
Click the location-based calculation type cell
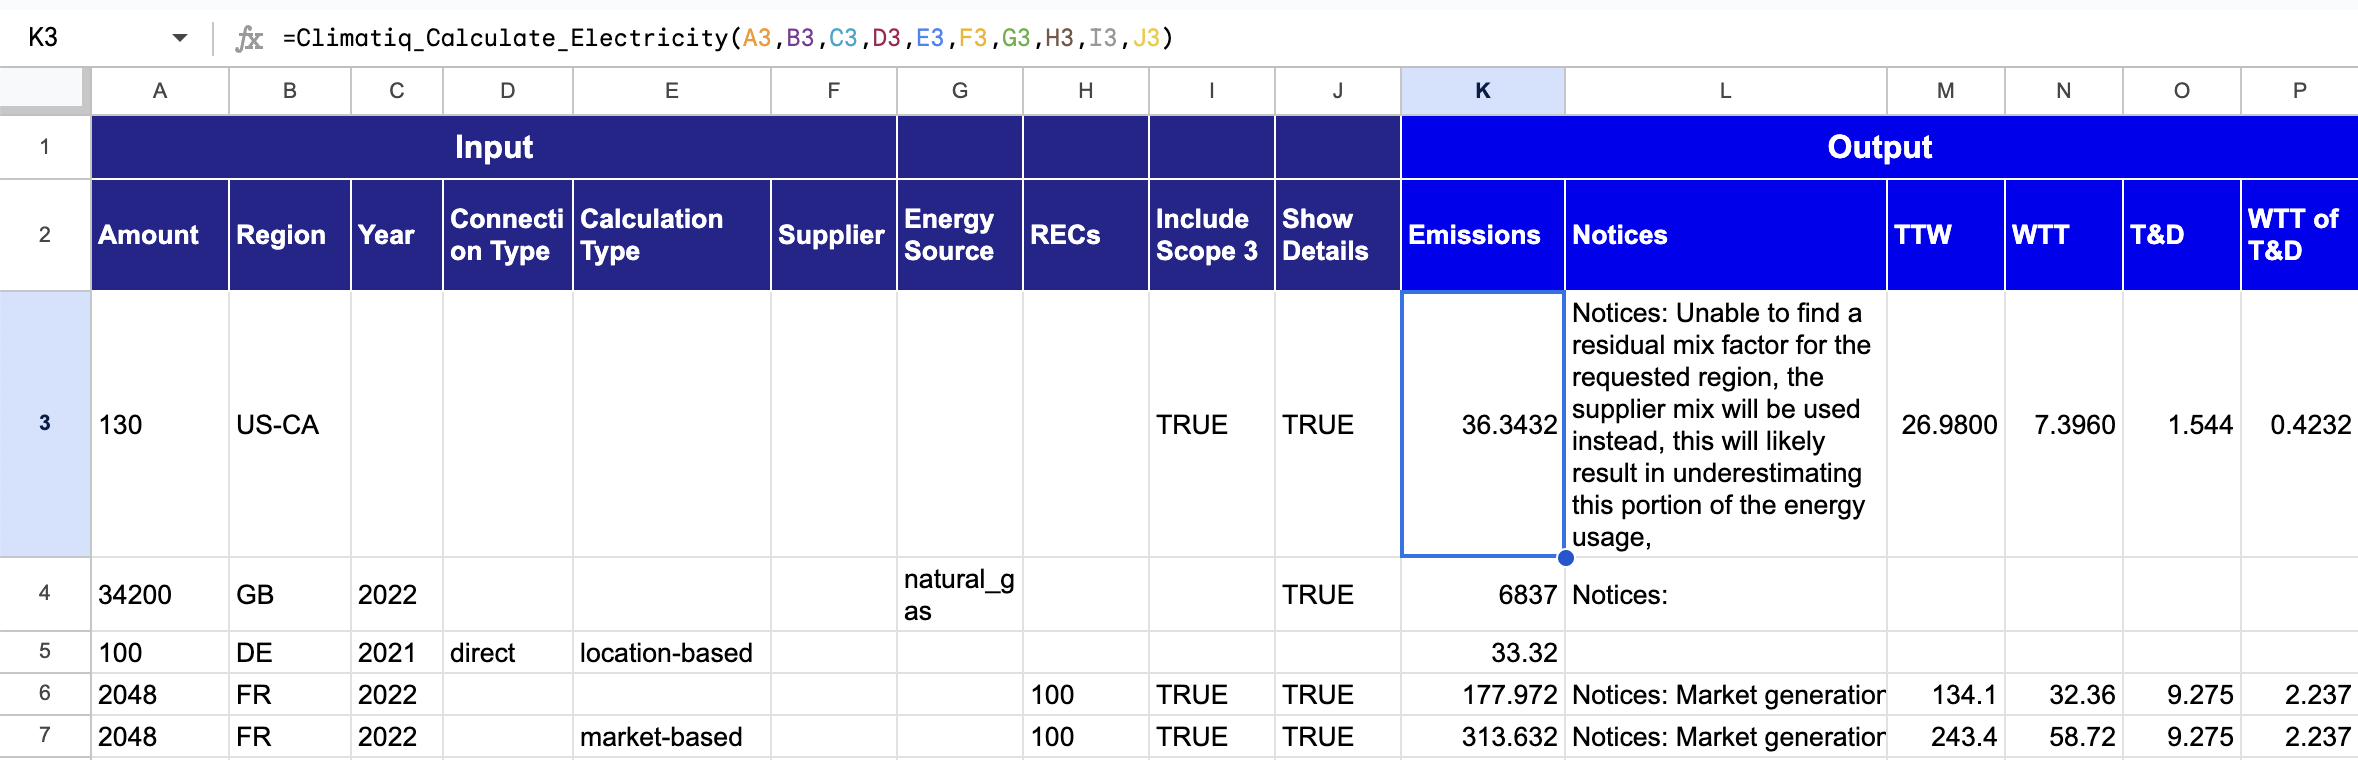pyautogui.click(x=672, y=652)
